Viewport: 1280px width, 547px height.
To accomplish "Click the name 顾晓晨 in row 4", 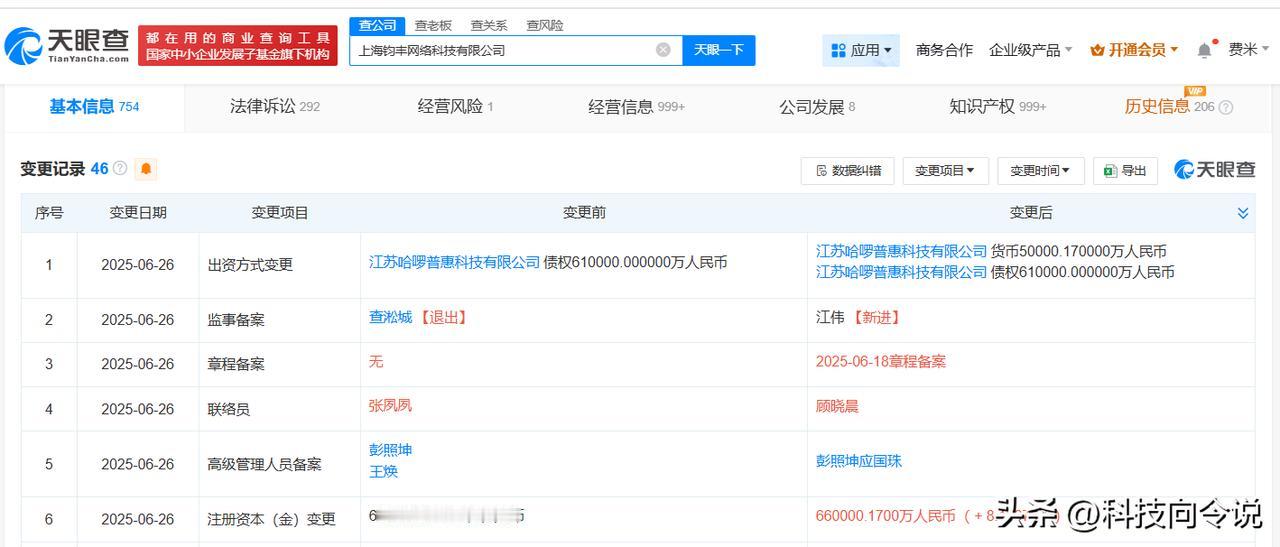I will [x=837, y=406].
